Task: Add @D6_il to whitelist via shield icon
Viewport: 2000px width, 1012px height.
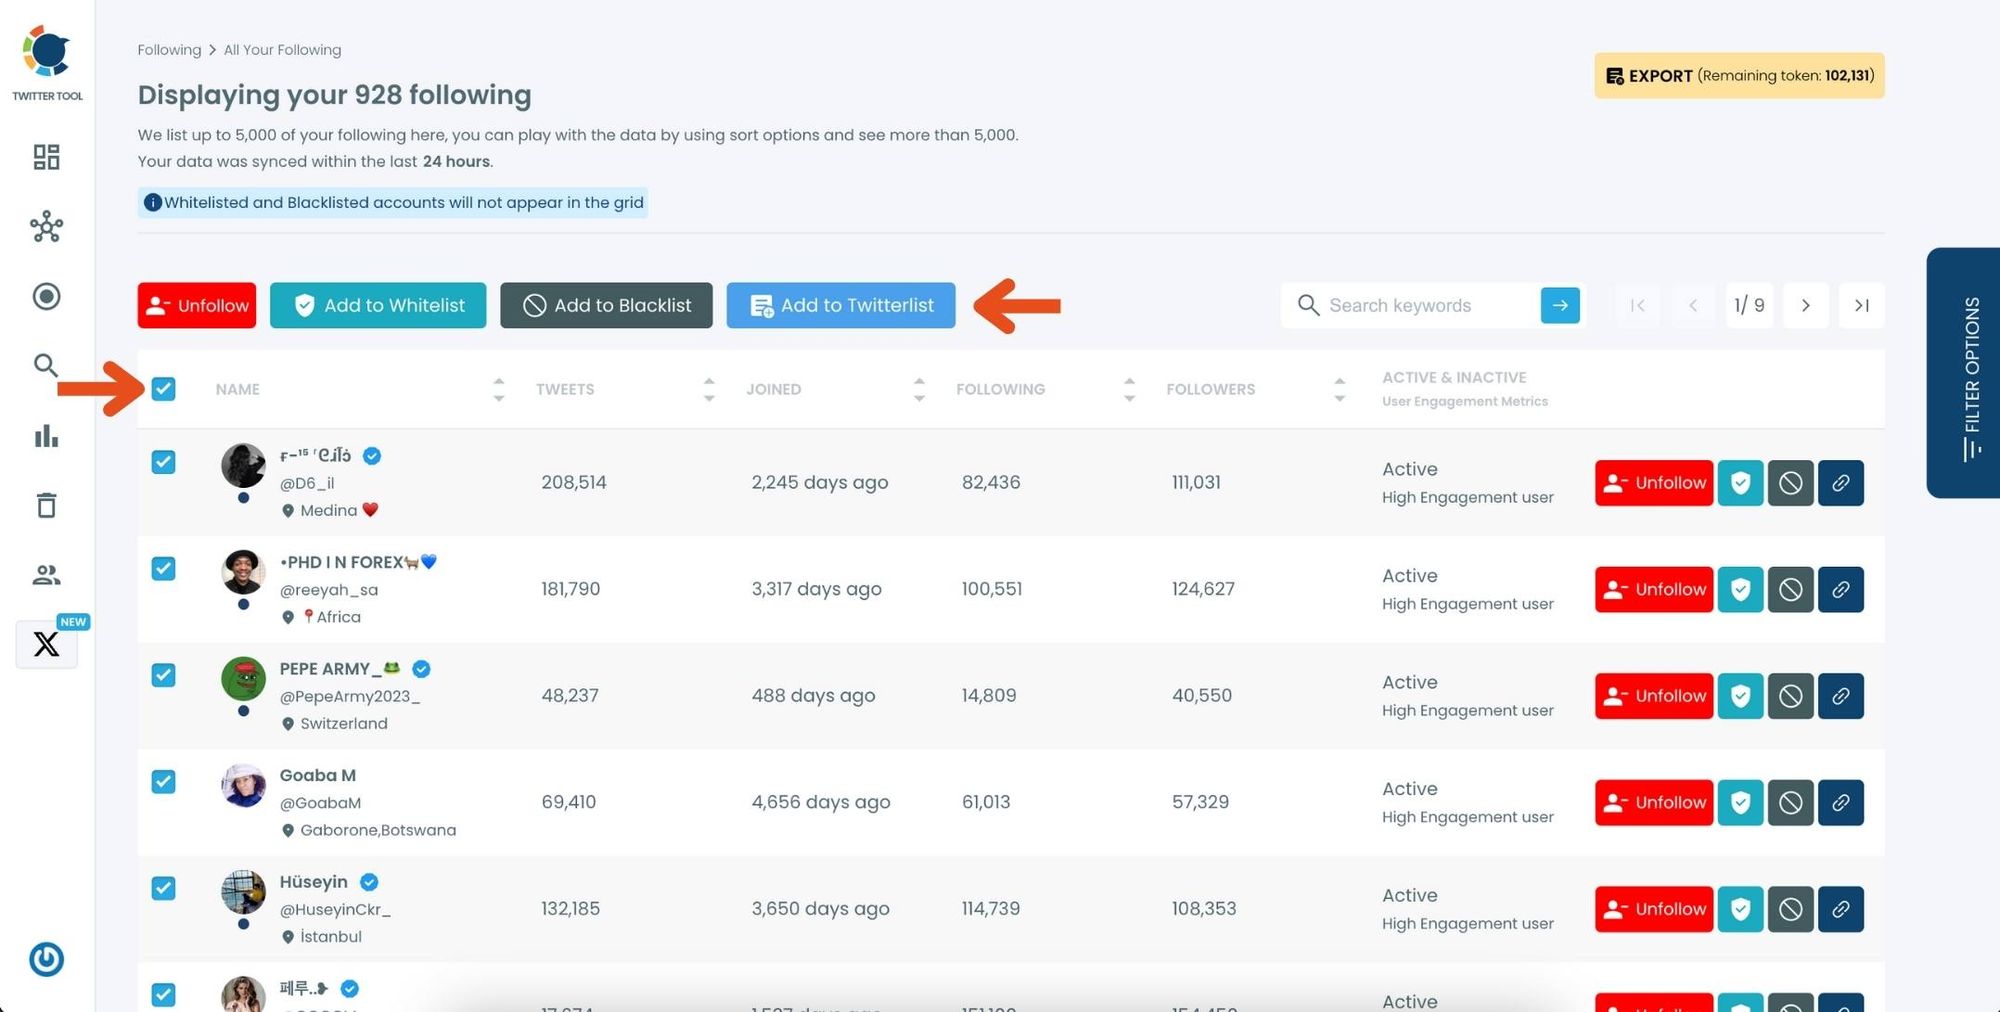Action: point(1740,483)
